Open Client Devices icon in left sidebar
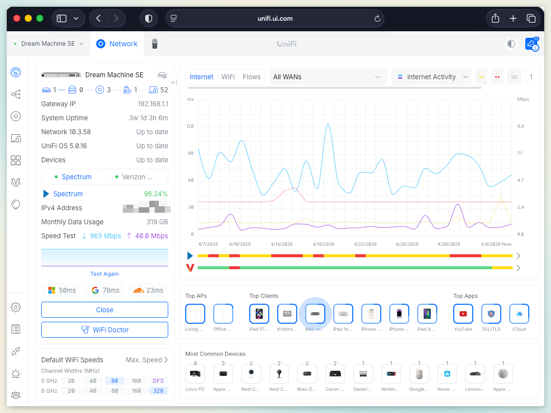The height and width of the screenshot is (413, 551). point(16,138)
